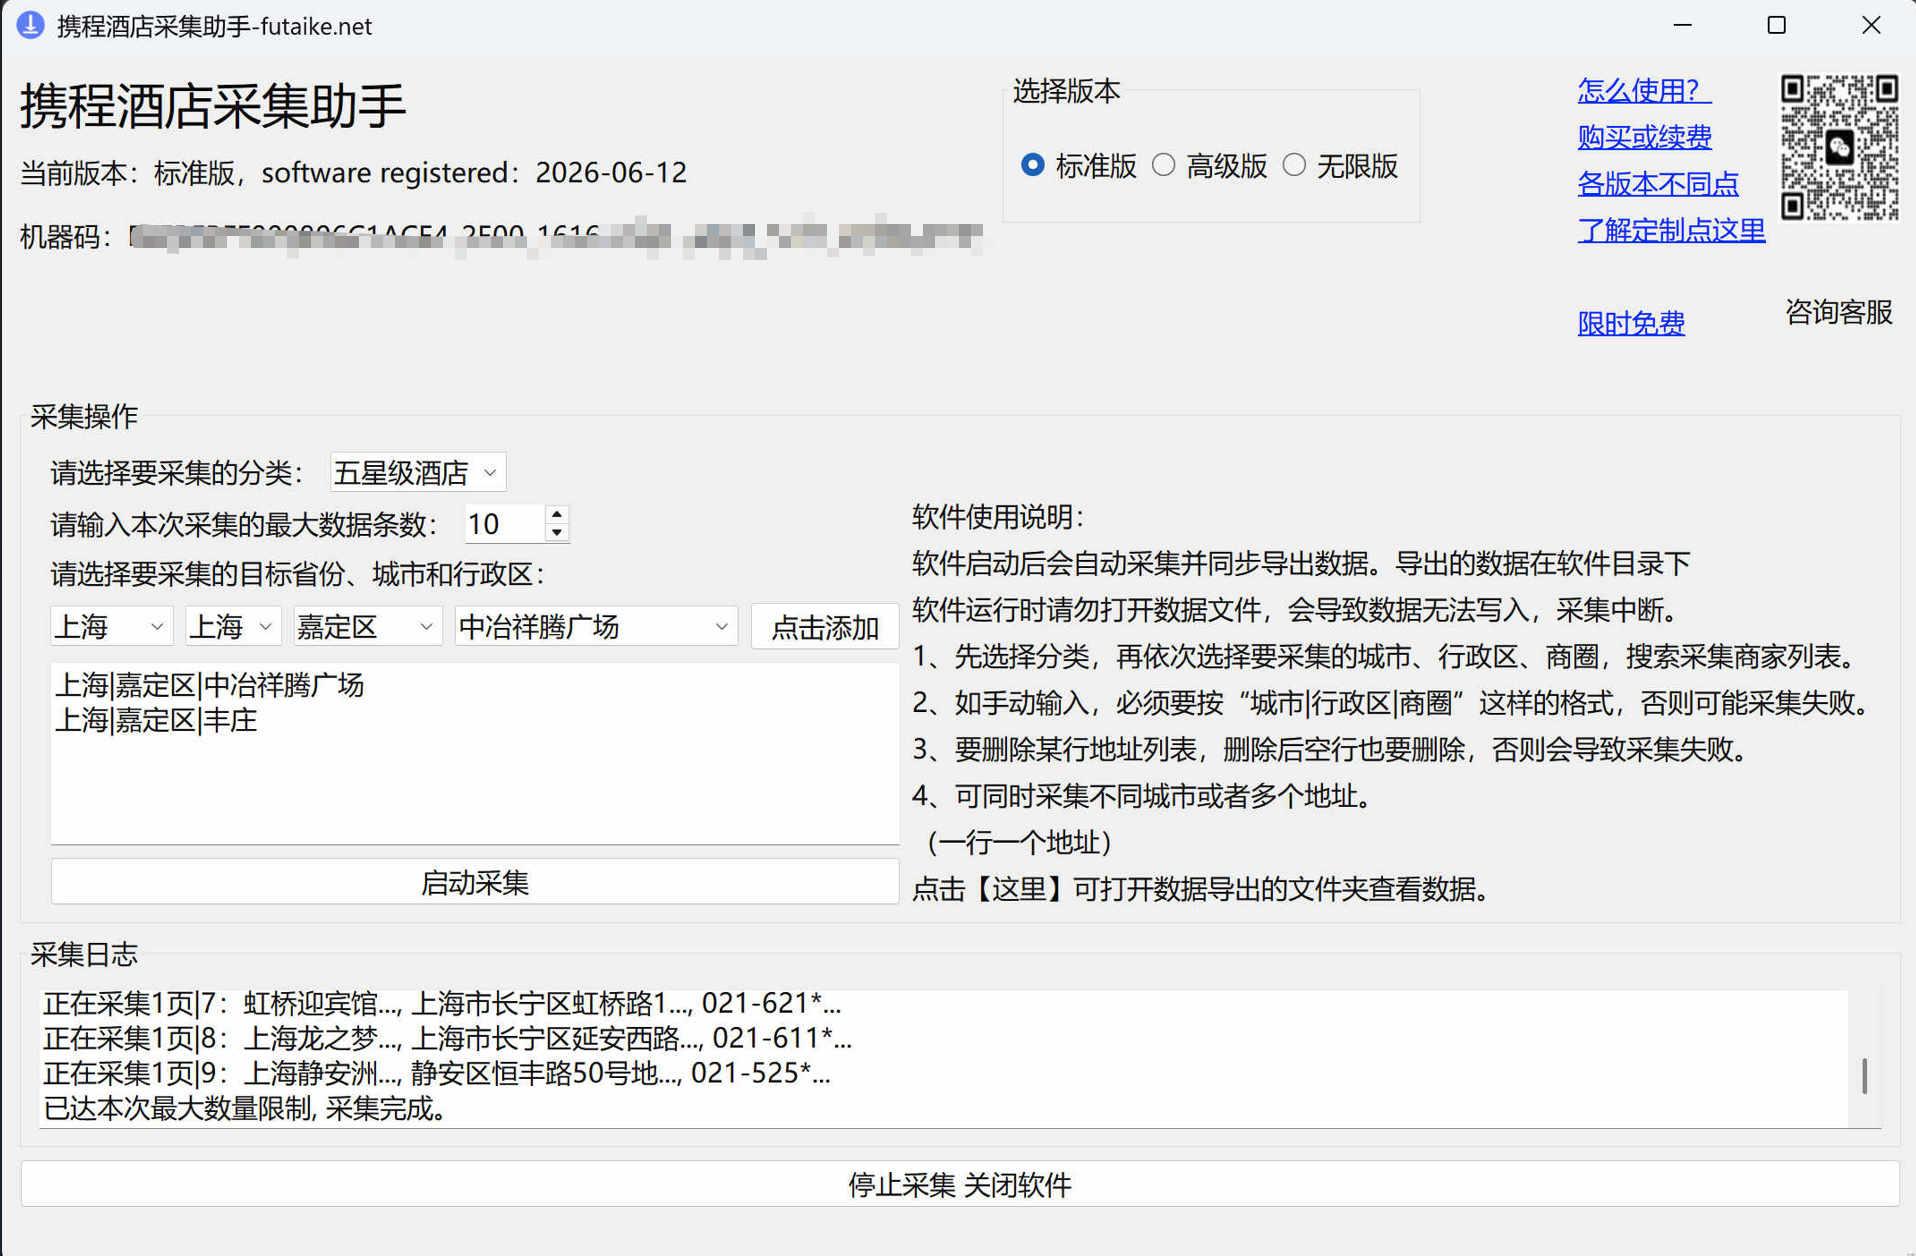The height and width of the screenshot is (1256, 1916).
Task: Decrease max data count with down arrow
Action: point(557,533)
